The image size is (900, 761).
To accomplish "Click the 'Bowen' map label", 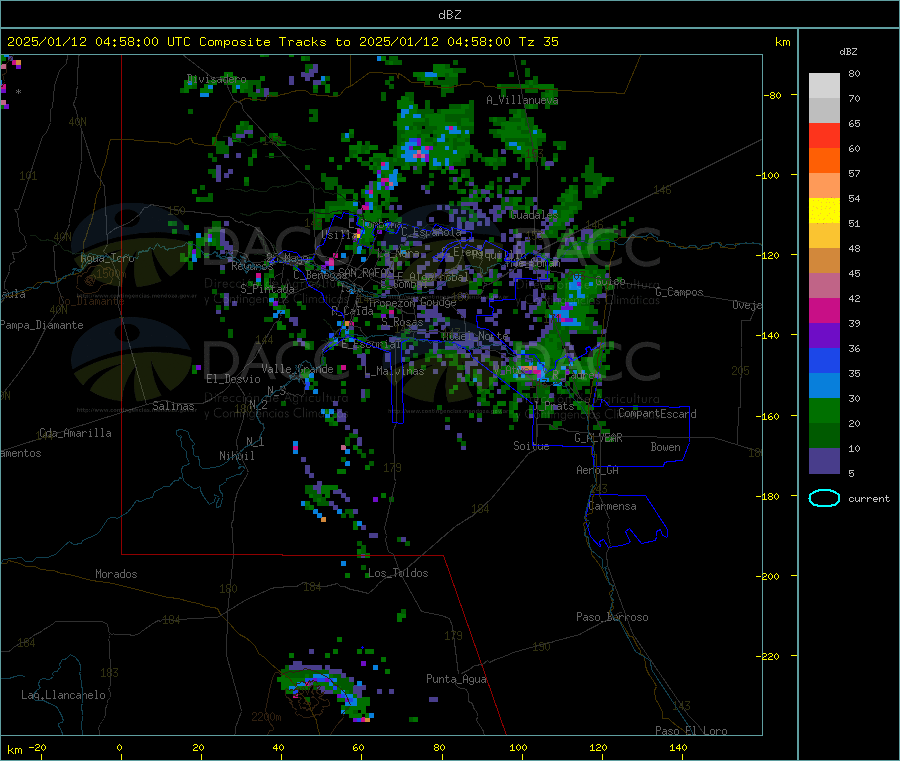I will tap(665, 446).
